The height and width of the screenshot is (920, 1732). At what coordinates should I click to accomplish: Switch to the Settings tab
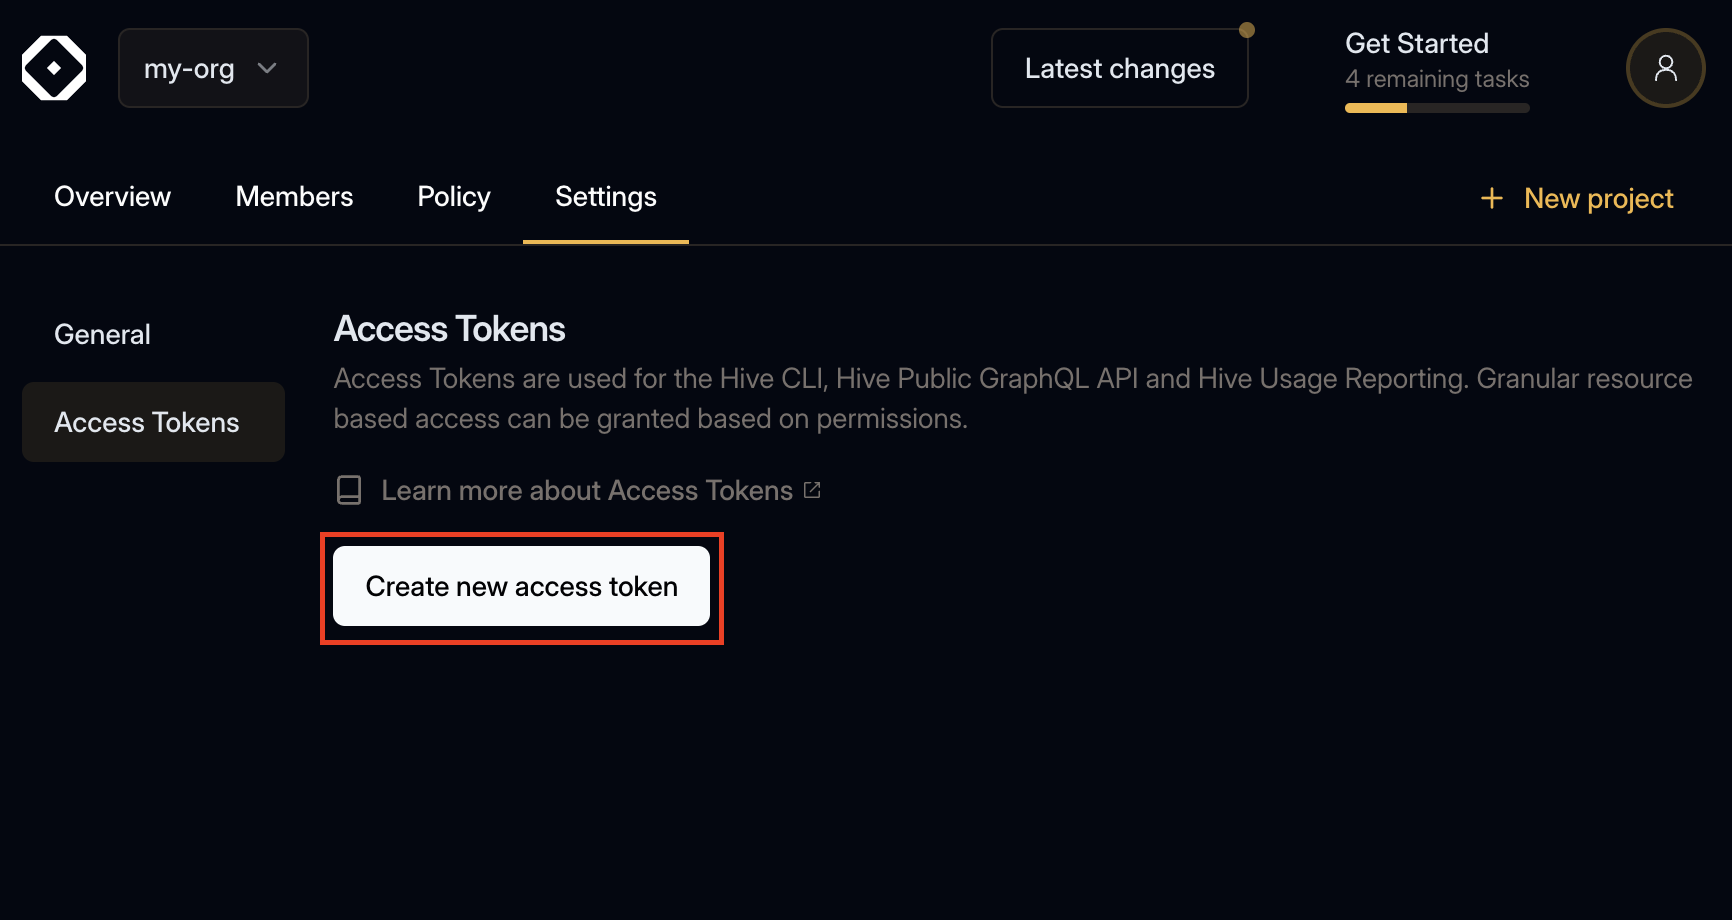click(605, 197)
